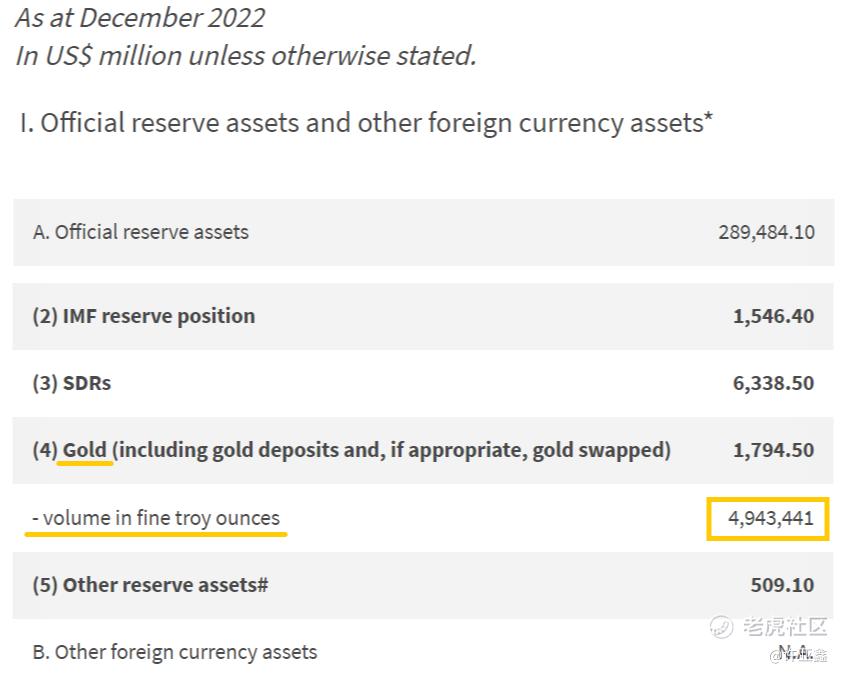This screenshot has height=675, width=843.
Task: Select the "(2) IMF reserve position" label
Action: [x=144, y=316]
